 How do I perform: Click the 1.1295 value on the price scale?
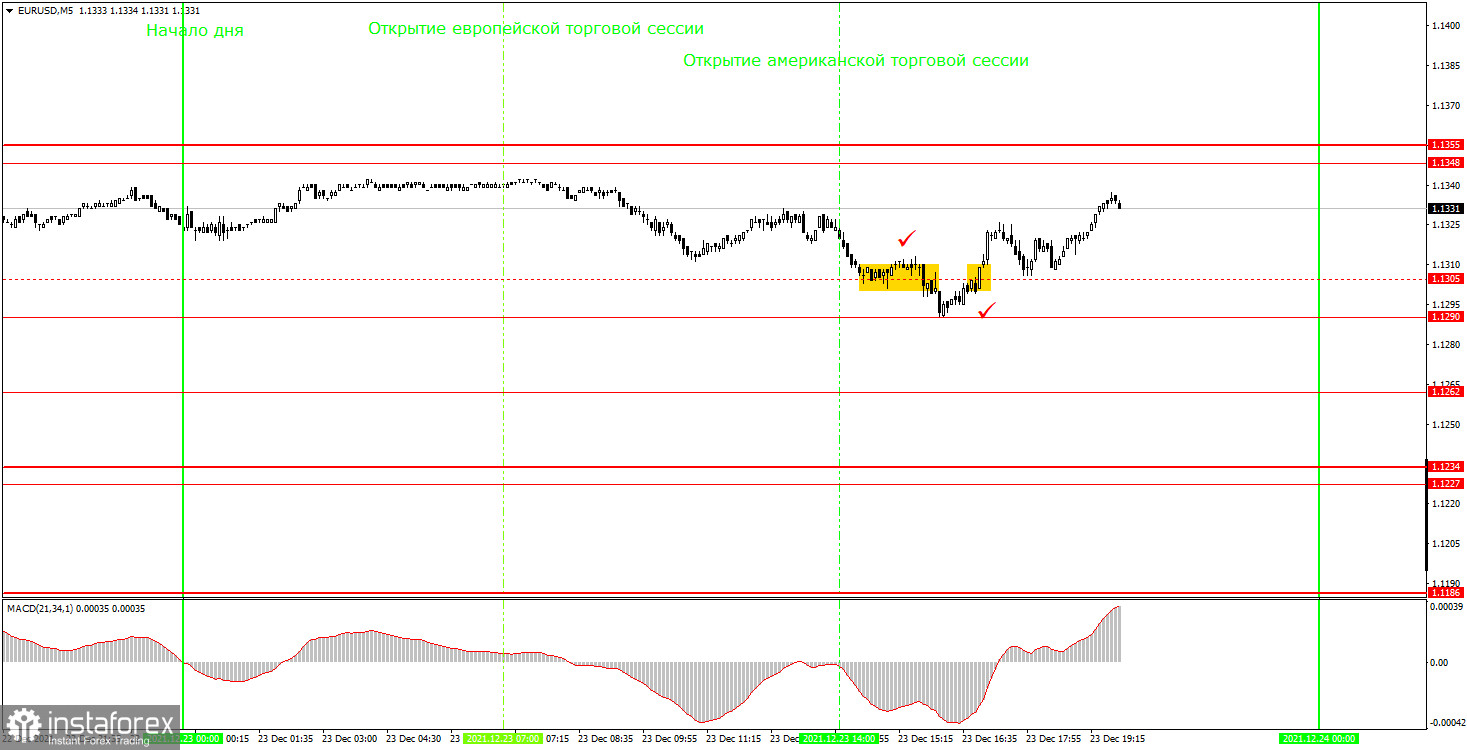[1446, 305]
